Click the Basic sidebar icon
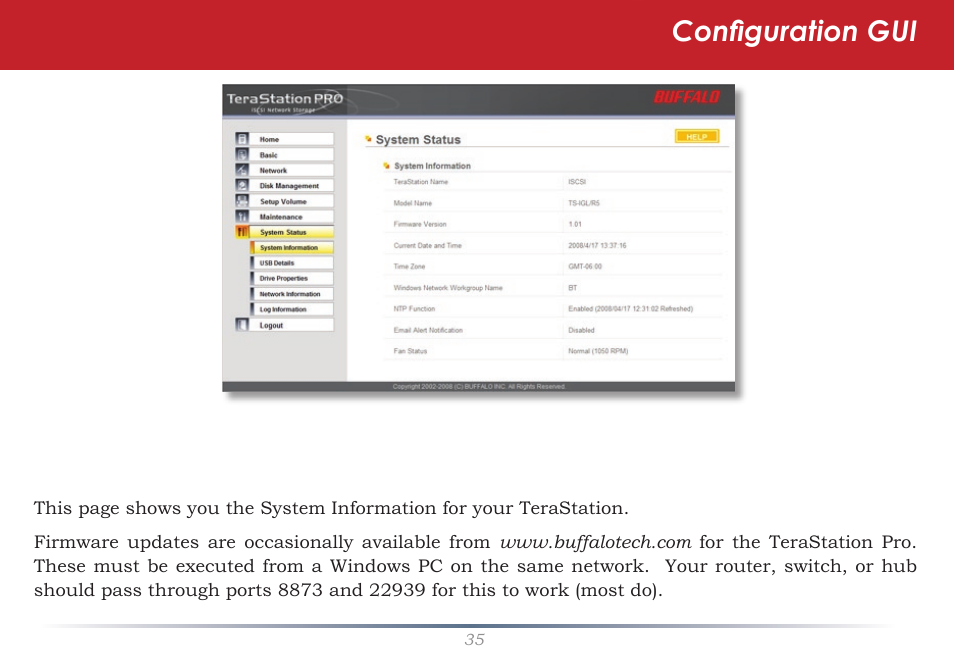Viewport: 954px width, 661px height. click(242, 155)
